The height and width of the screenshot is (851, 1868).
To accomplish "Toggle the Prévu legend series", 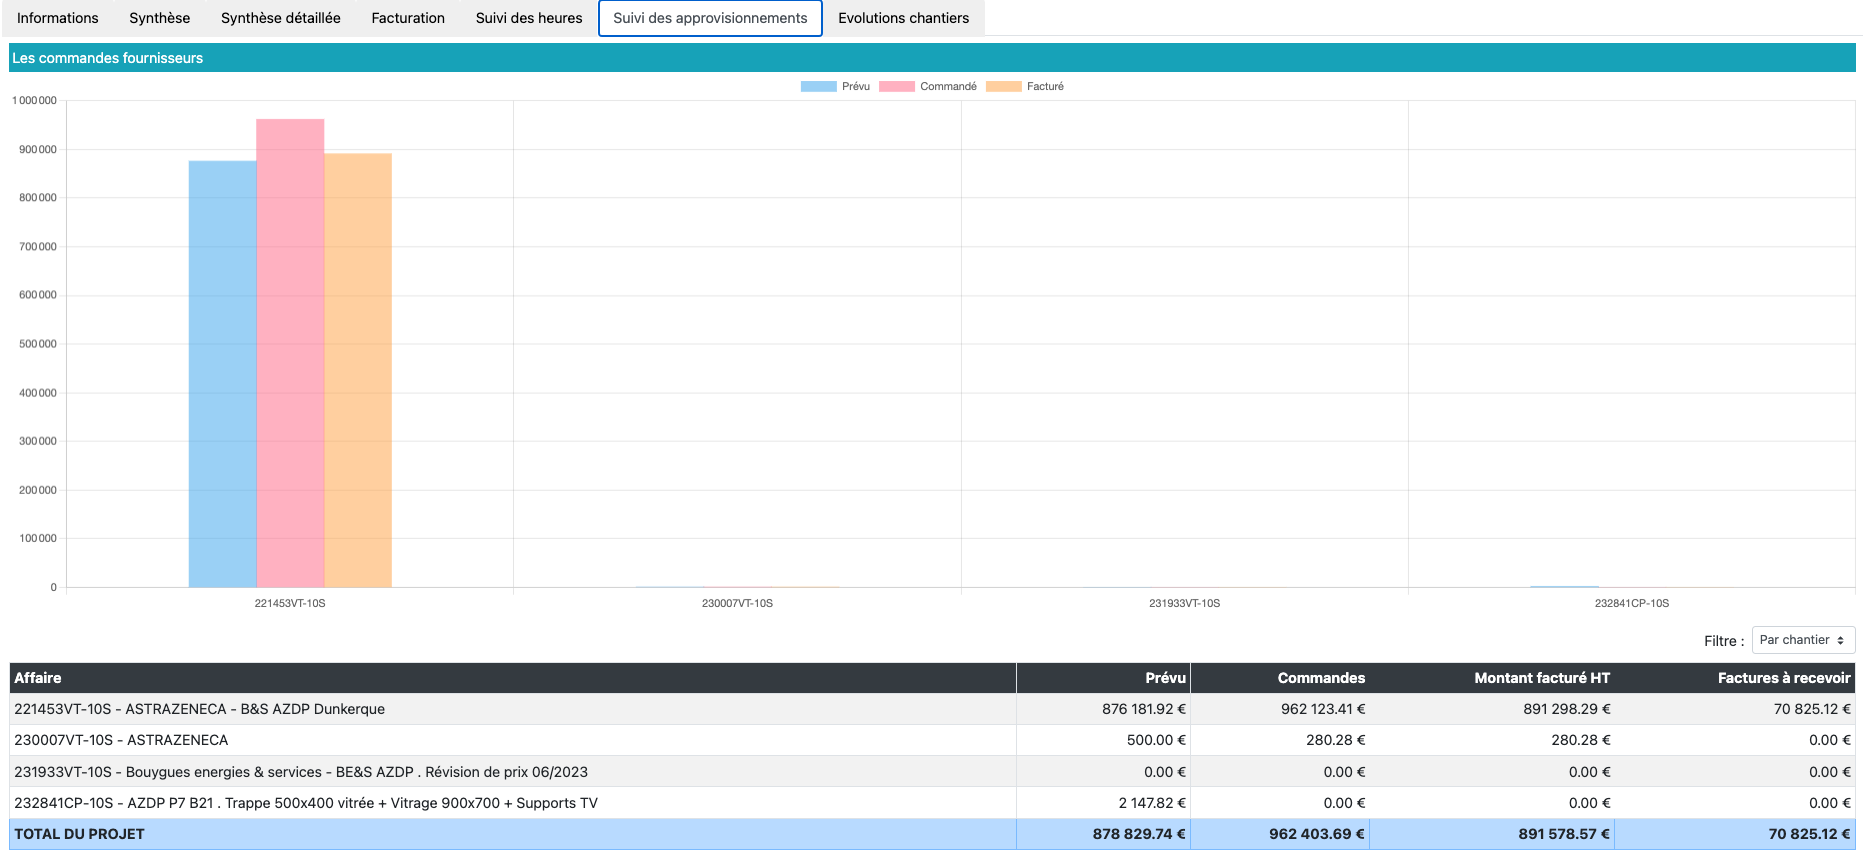I will (x=835, y=87).
